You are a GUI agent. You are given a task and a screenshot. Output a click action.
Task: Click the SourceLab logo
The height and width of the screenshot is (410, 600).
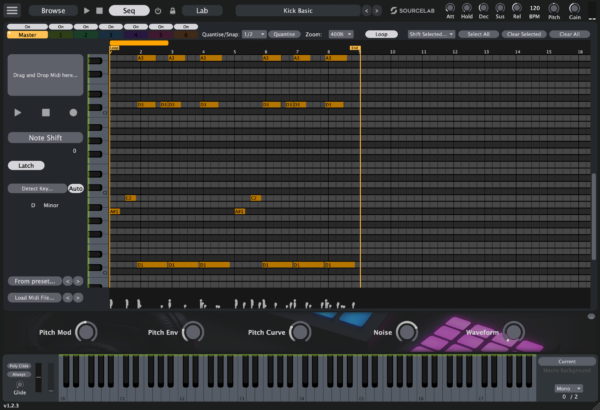(x=412, y=11)
